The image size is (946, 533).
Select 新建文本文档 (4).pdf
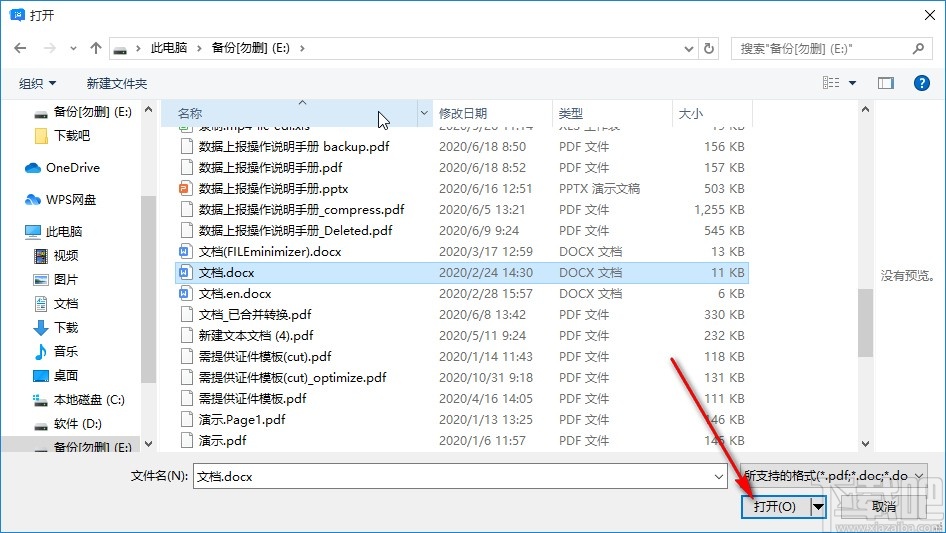(256, 336)
